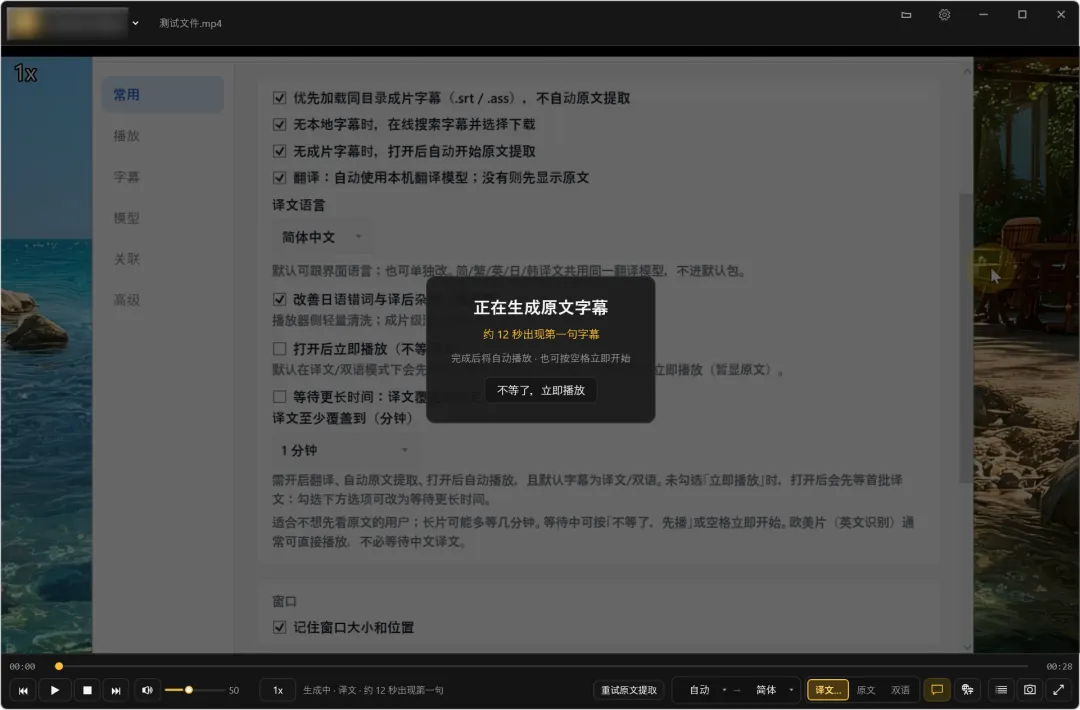Click the seek bar position marker
Viewport: 1080px width, 710px height.
point(59,666)
